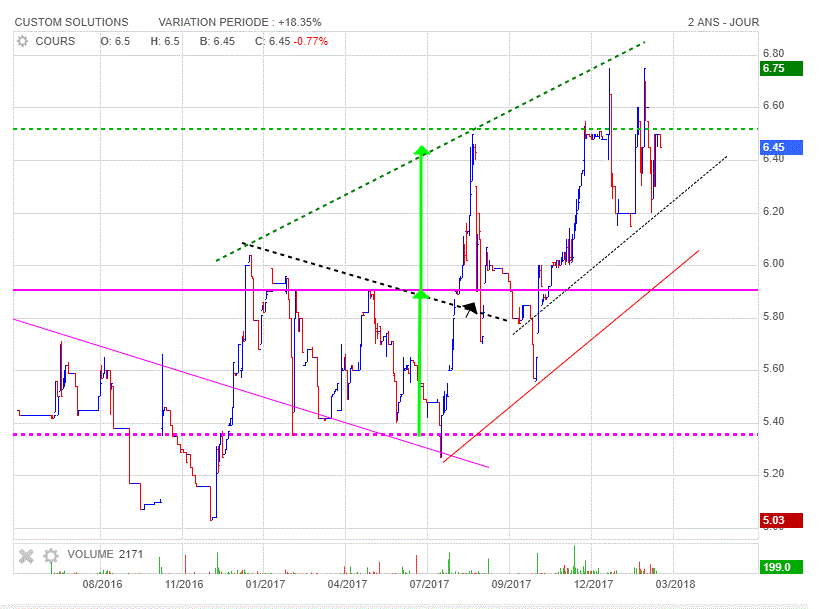821x609 pixels.
Task: Click the 5.80 price axis label
Action: (x=773, y=317)
